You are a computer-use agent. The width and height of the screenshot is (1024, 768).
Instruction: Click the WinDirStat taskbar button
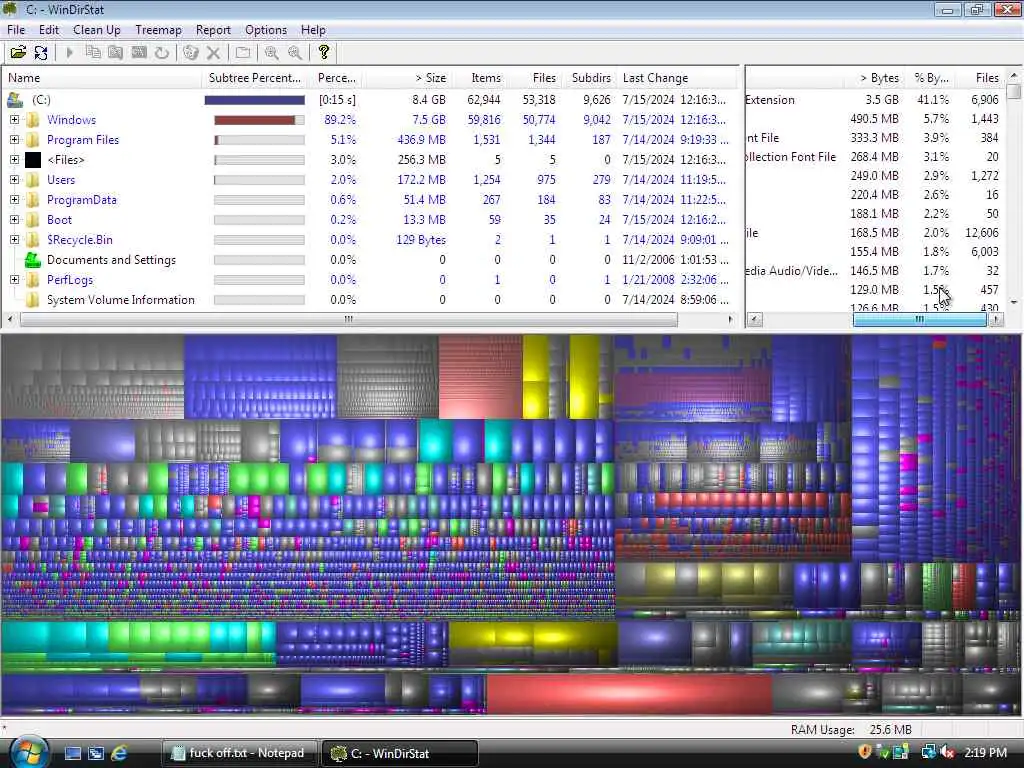point(400,753)
